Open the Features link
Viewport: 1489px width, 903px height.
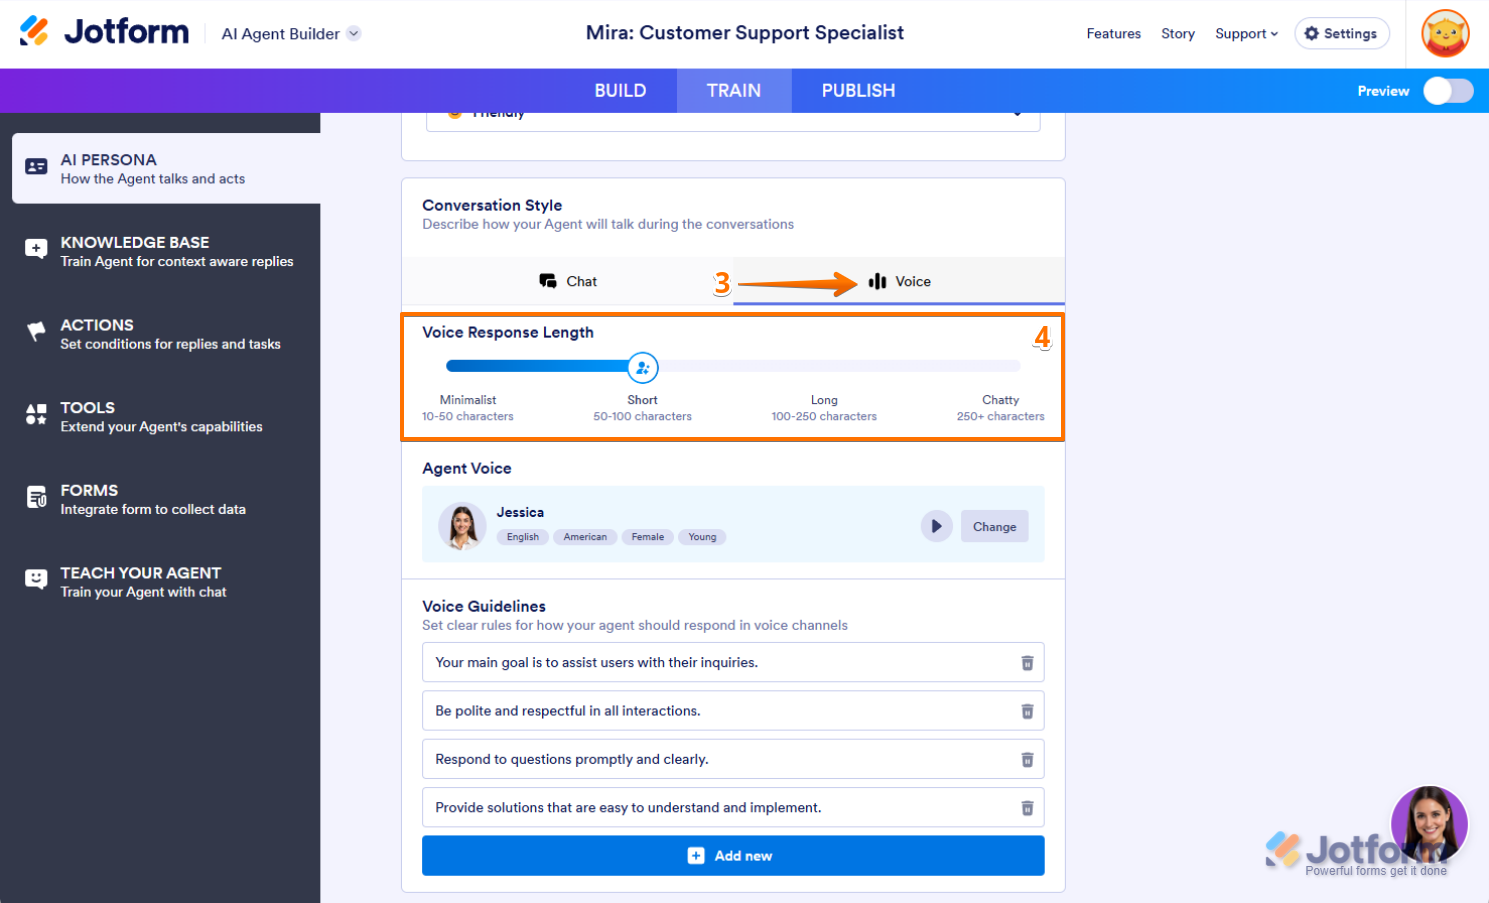[1114, 33]
